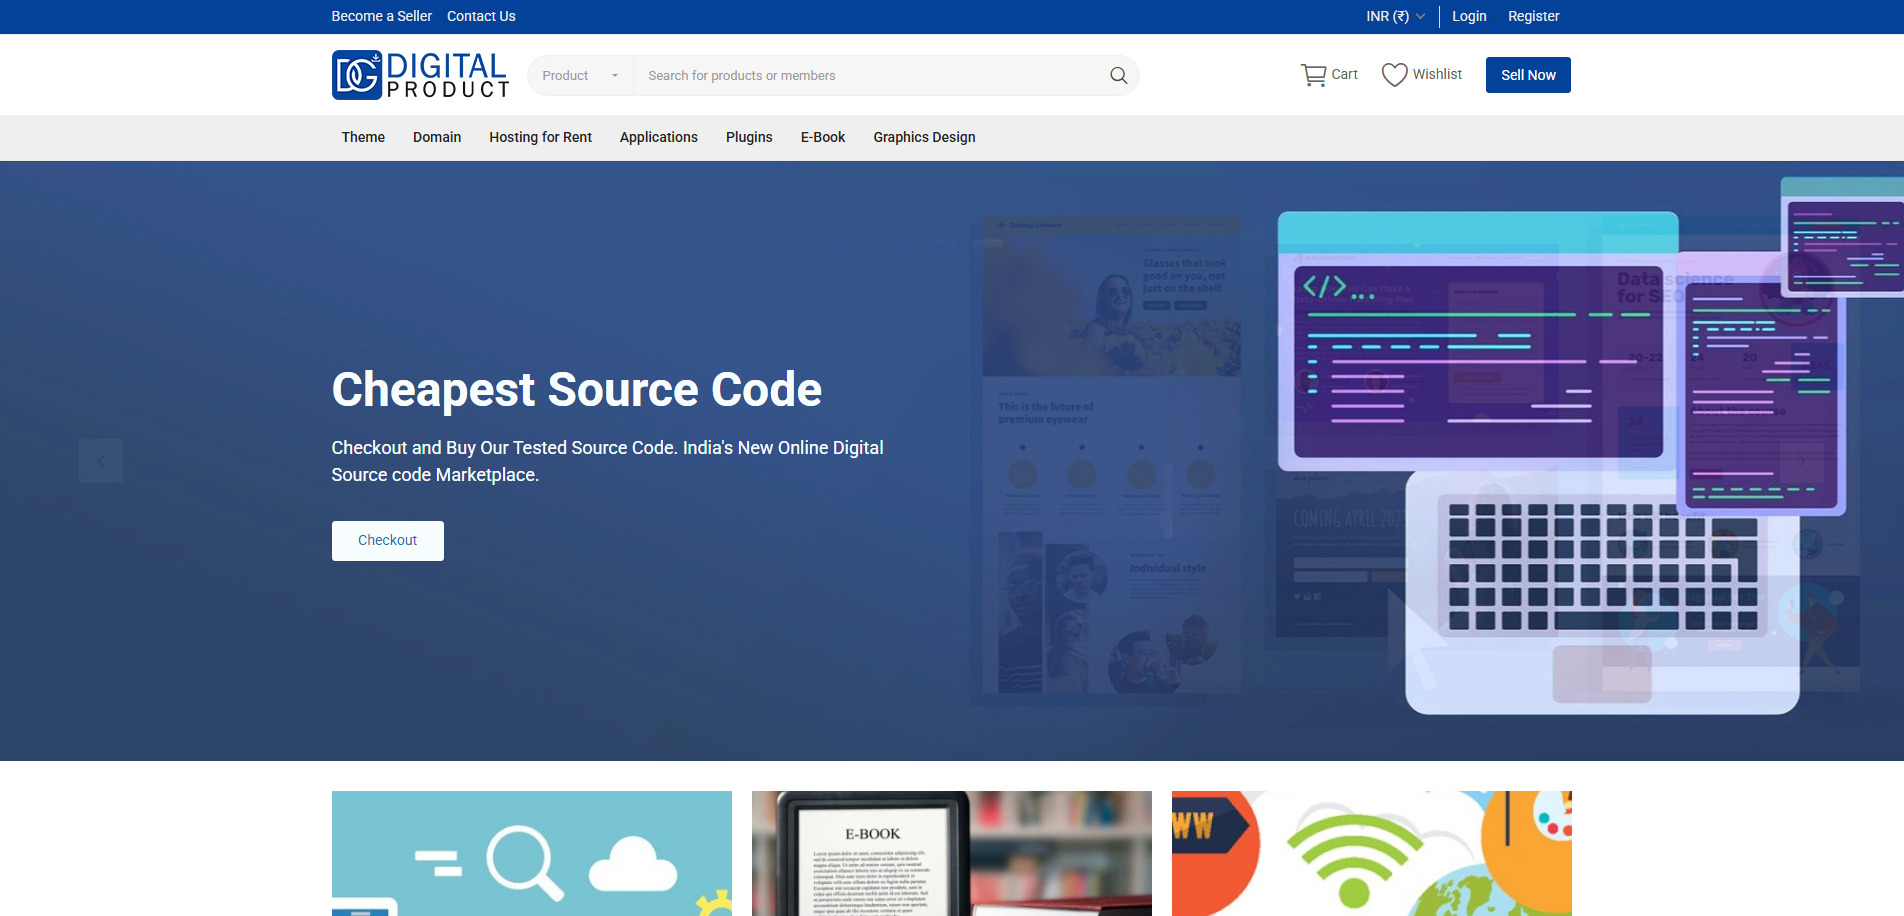Screen dimensions: 1904x916
Task: Click the search magnifier icon
Action: [1118, 75]
